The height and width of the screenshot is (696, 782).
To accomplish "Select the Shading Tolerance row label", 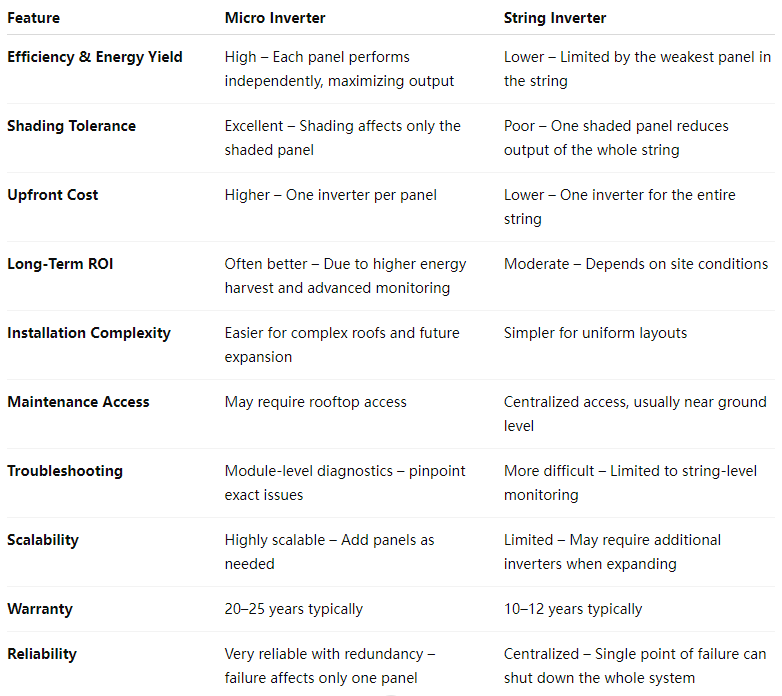I will pyautogui.click(x=71, y=126).
